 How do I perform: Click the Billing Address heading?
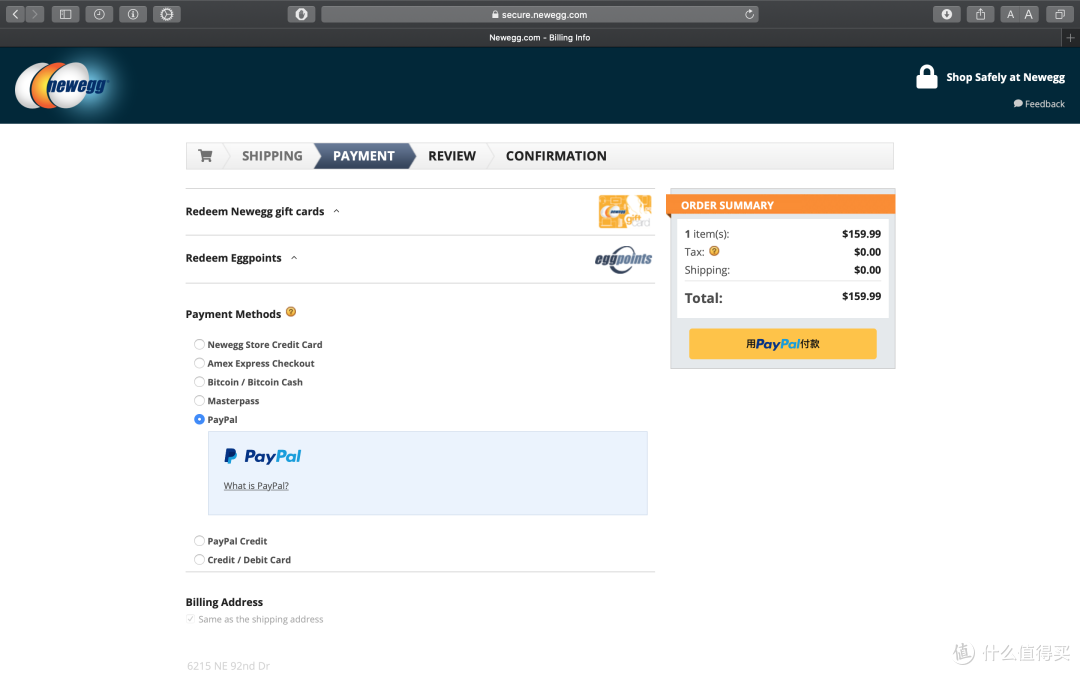(224, 602)
